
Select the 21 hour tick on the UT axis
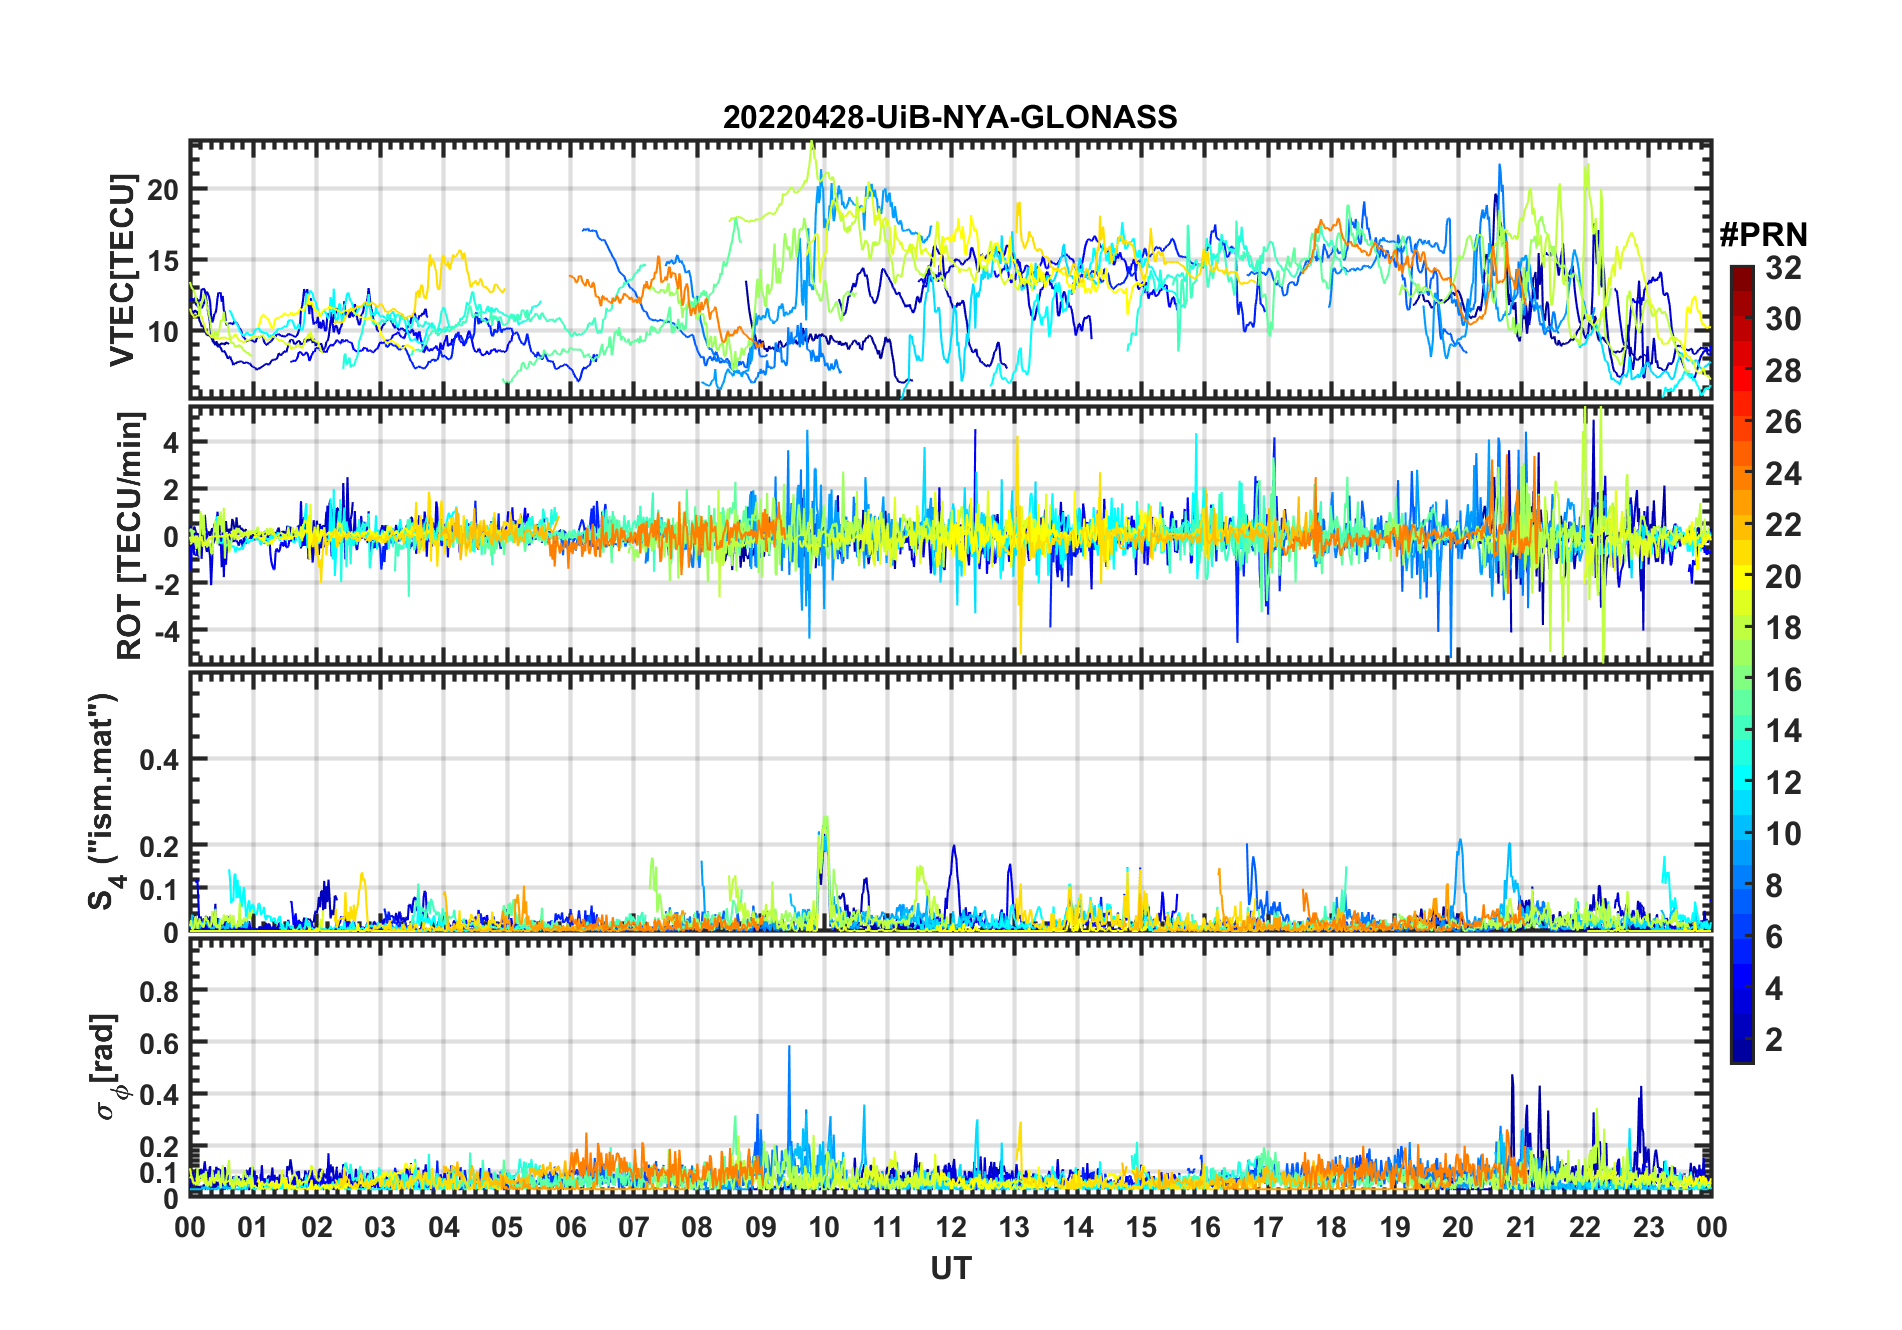click(1522, 1228)
